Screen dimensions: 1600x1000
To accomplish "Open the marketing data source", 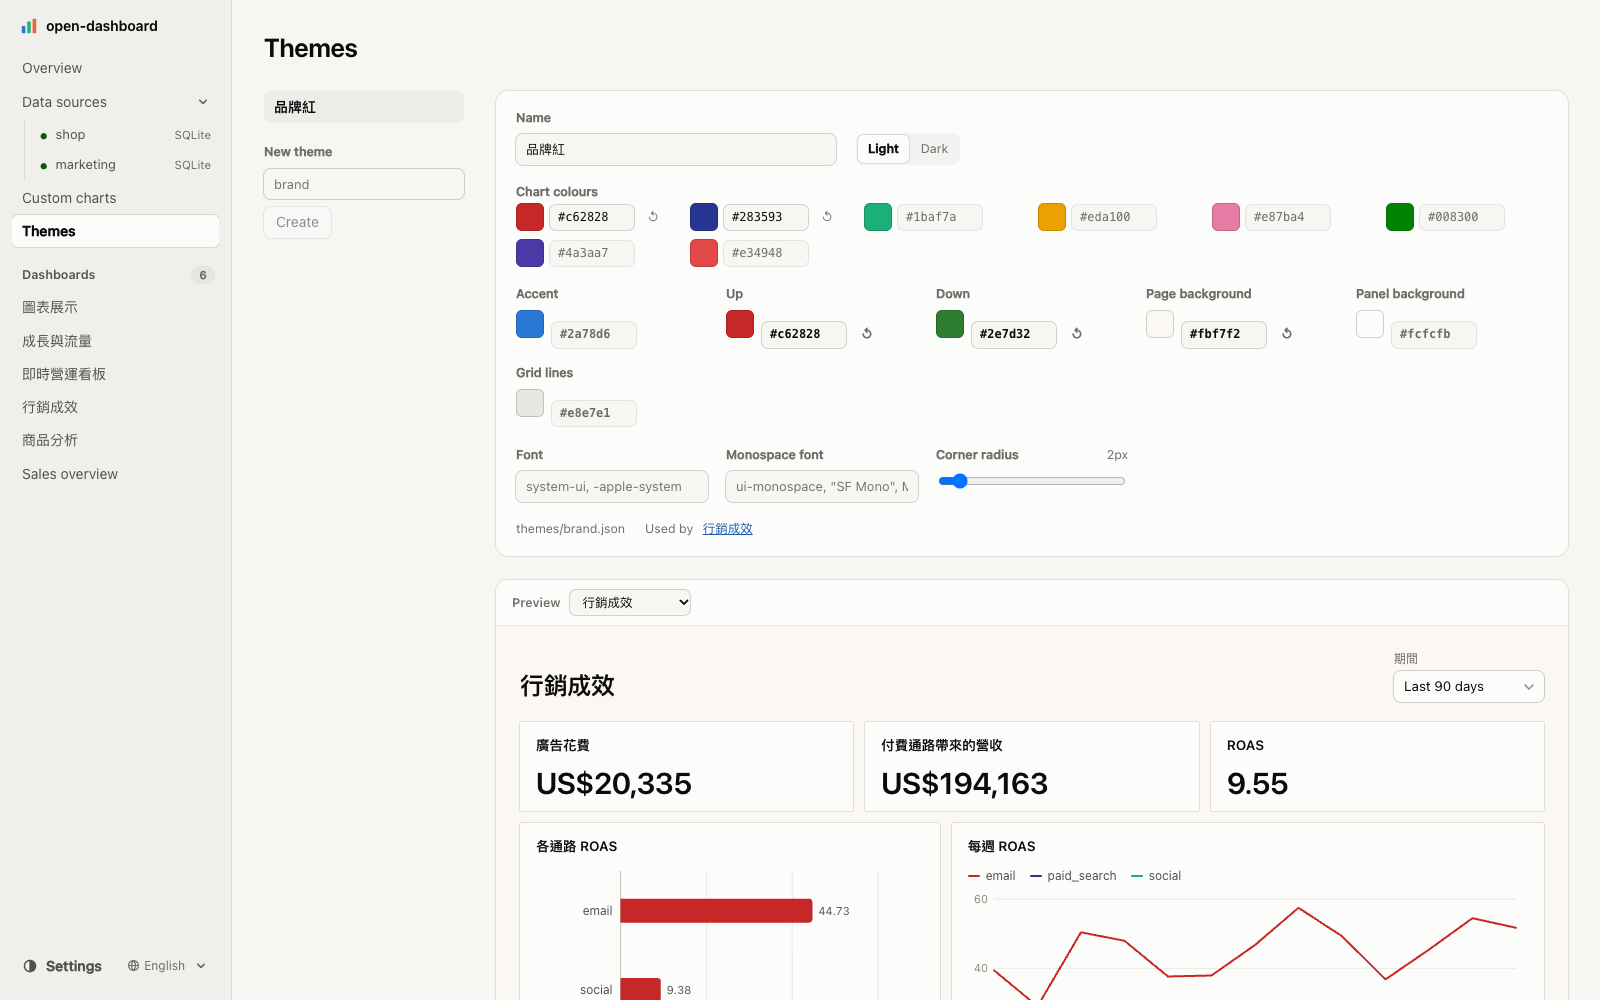I will click(x=124, y=165).
